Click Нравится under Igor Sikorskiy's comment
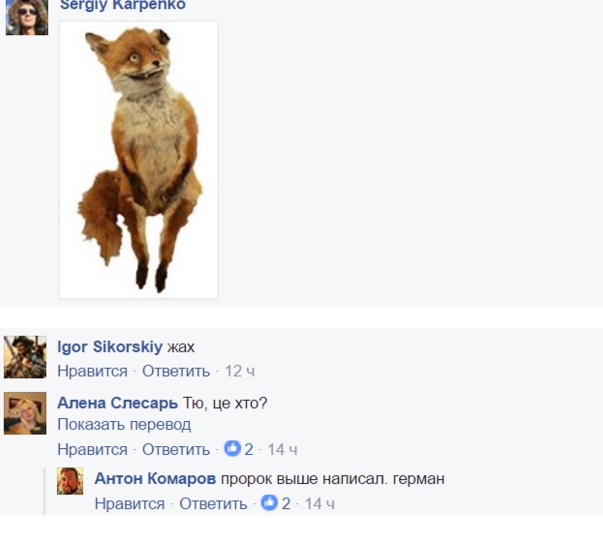The width and height of the screenshot is (603, 535). tap(92, 371)
